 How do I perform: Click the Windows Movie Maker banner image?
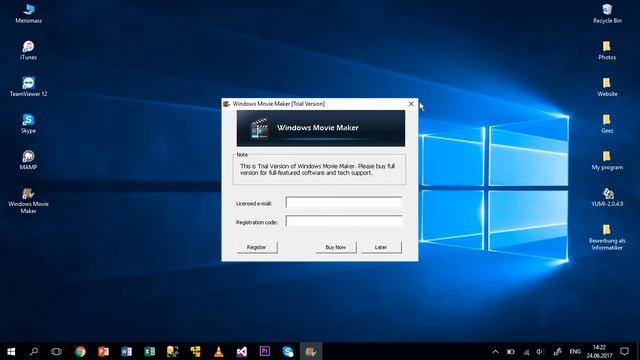tap(321, 128)
